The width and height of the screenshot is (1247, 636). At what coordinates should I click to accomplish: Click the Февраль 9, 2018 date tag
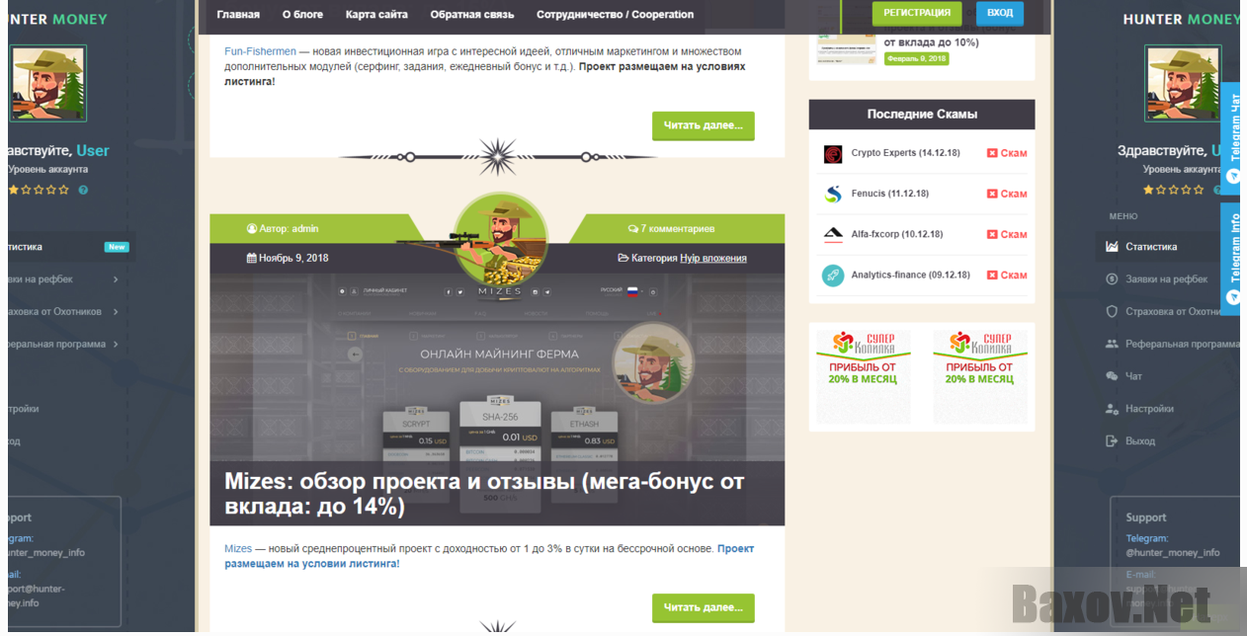916,59
